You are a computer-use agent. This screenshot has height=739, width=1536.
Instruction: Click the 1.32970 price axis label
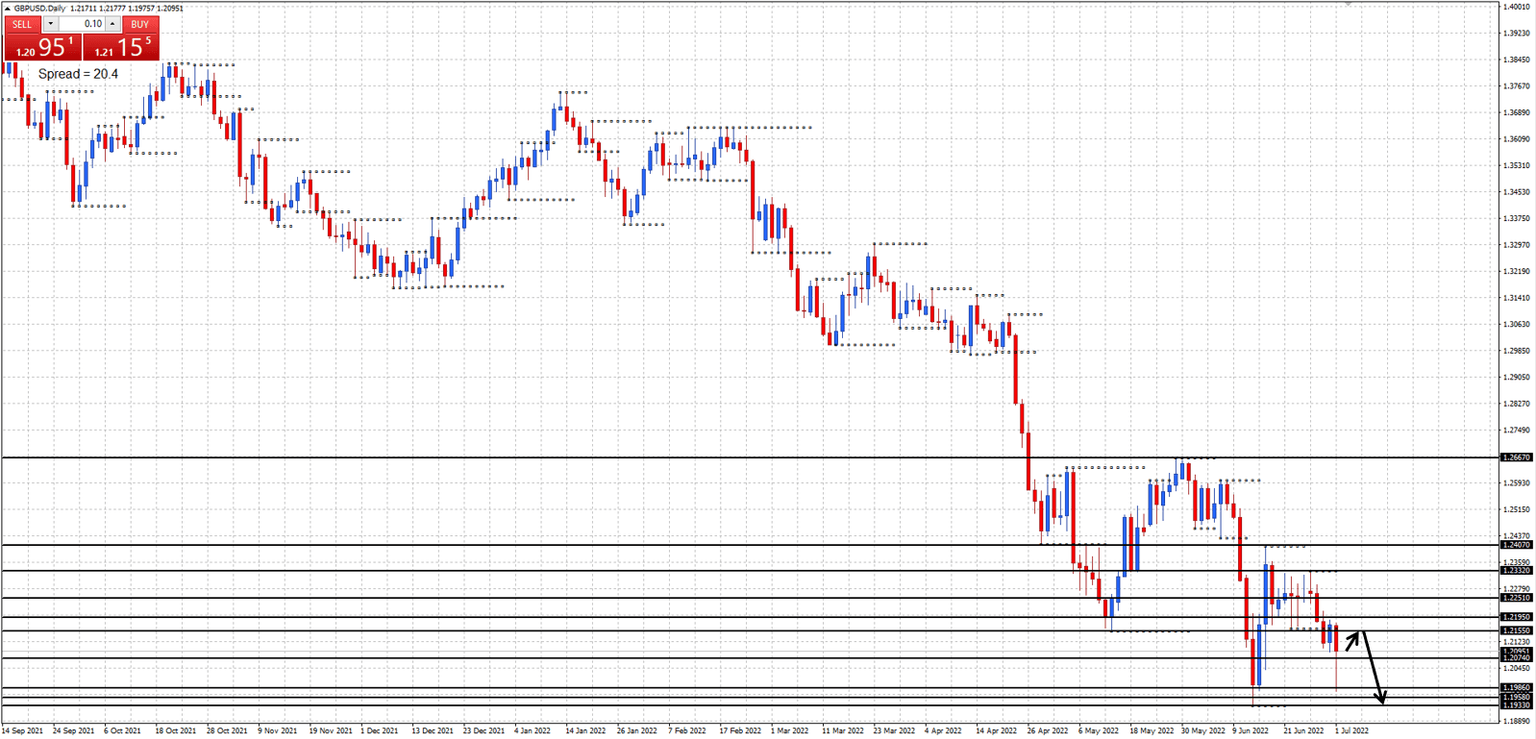pyautogui.click(x=1518, y=245)
